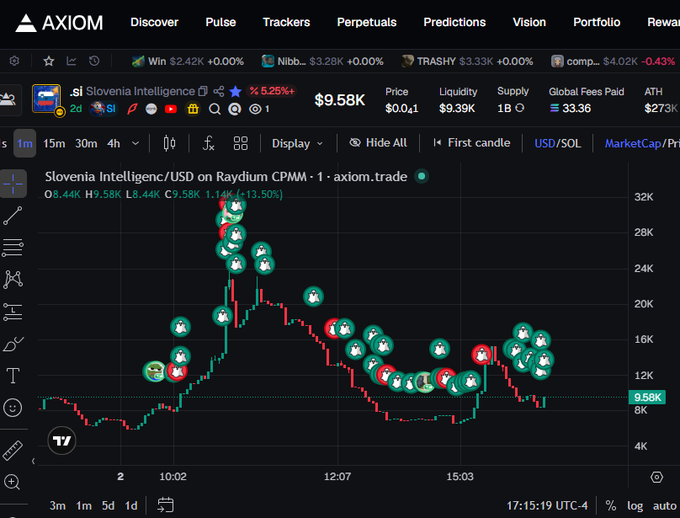Click the magnifier search icon beside gift
Viewport: 680px width, 518px height.
[214, 109]
